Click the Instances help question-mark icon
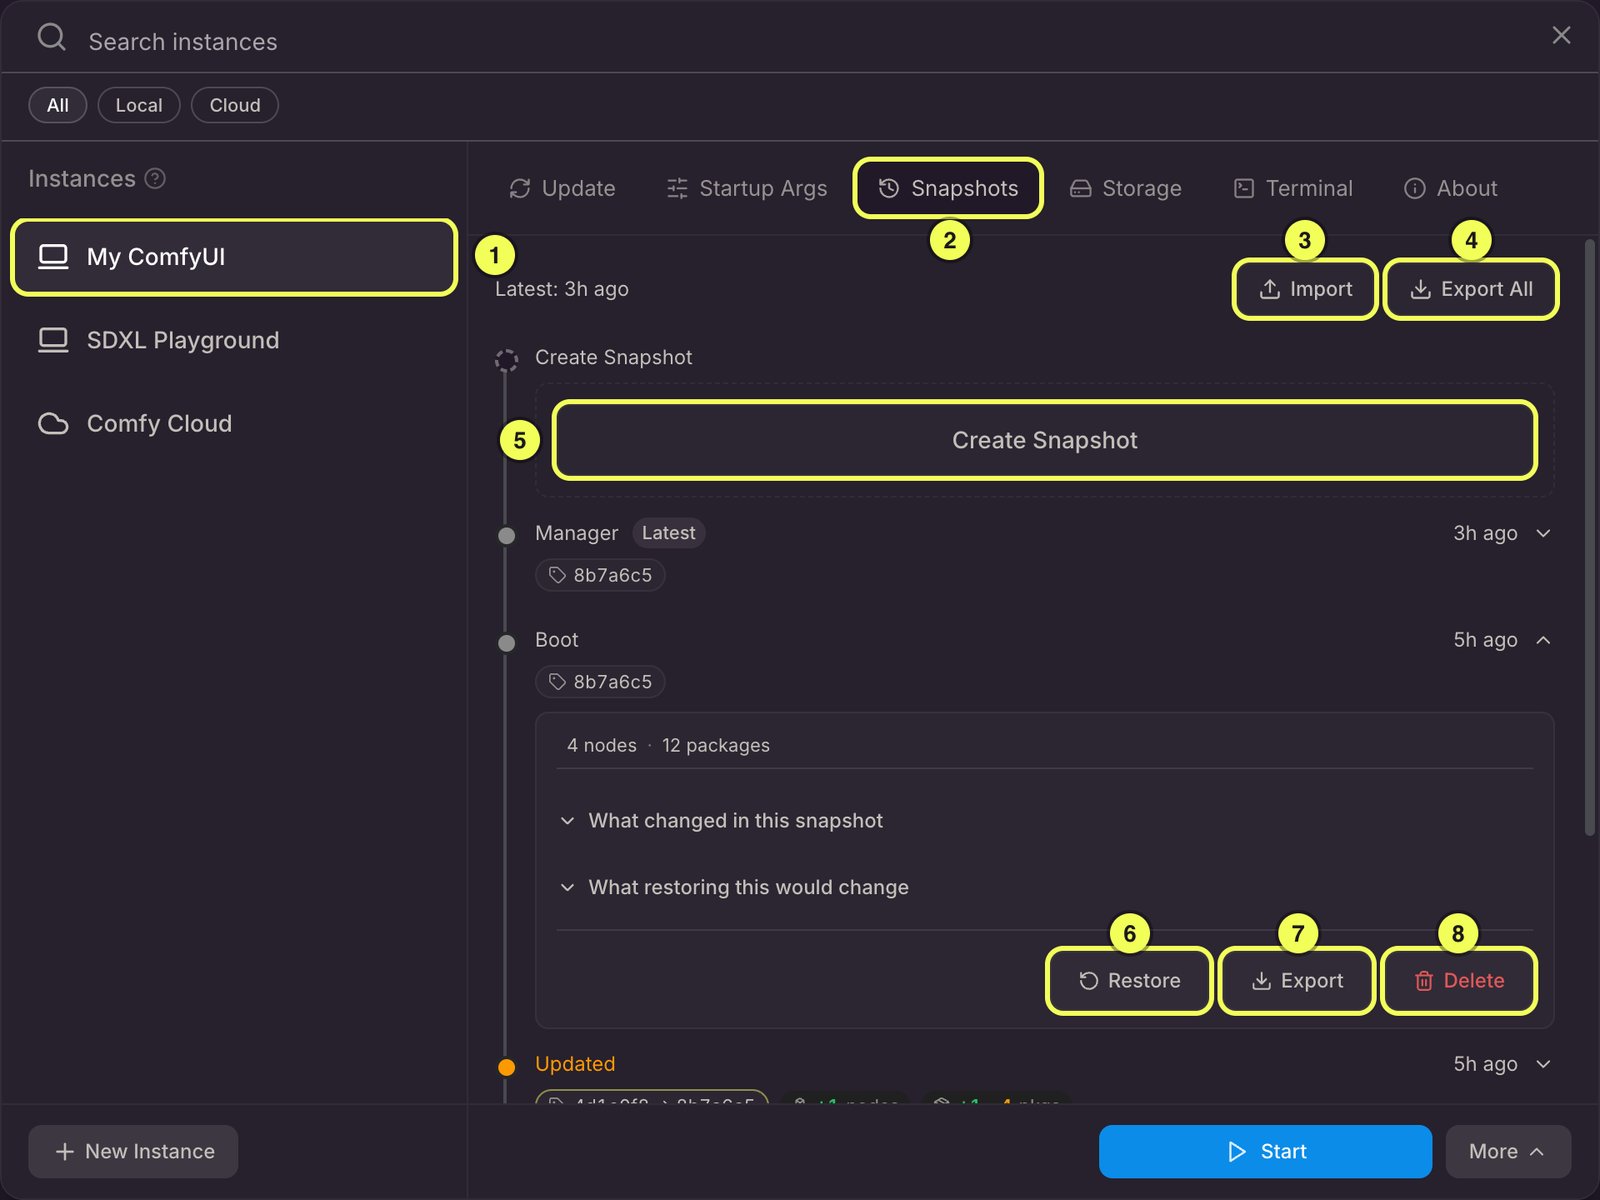Image resolution: width=1600 pixels, height=1200 pixels. coord(155,178)
